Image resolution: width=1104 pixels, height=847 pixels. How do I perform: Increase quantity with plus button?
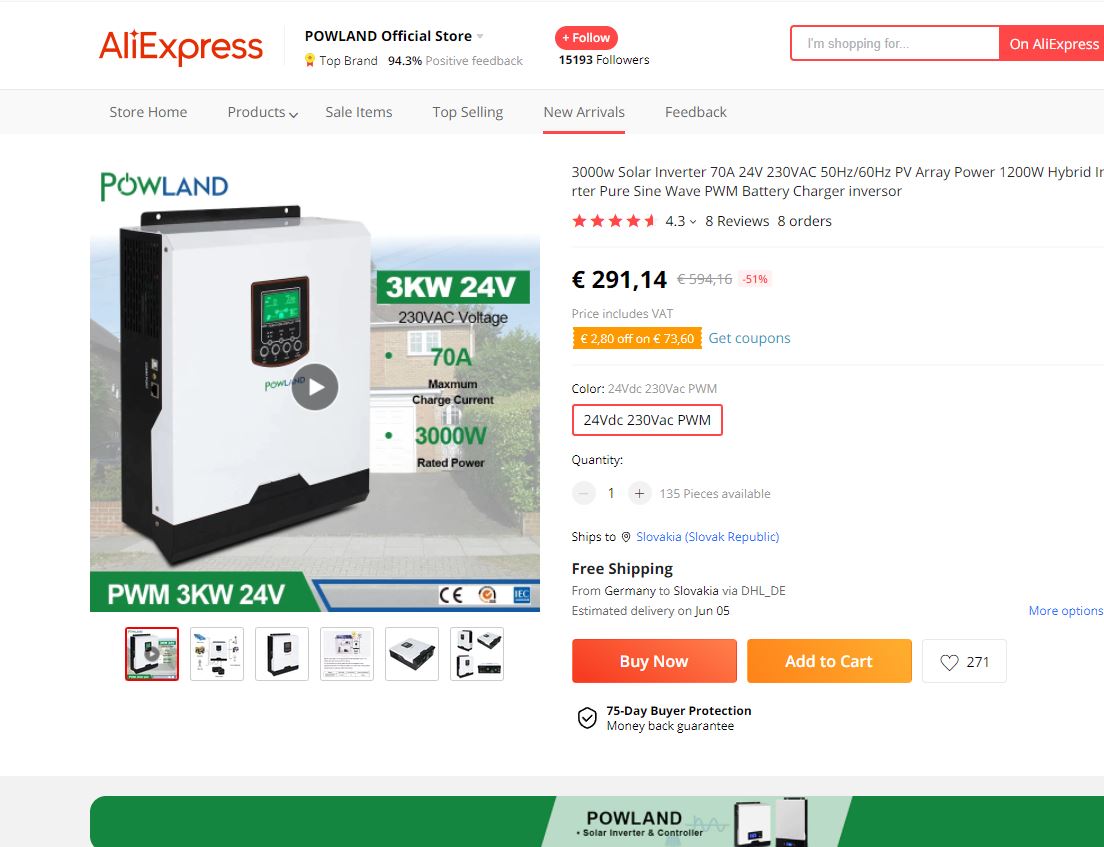pos(639,494)
